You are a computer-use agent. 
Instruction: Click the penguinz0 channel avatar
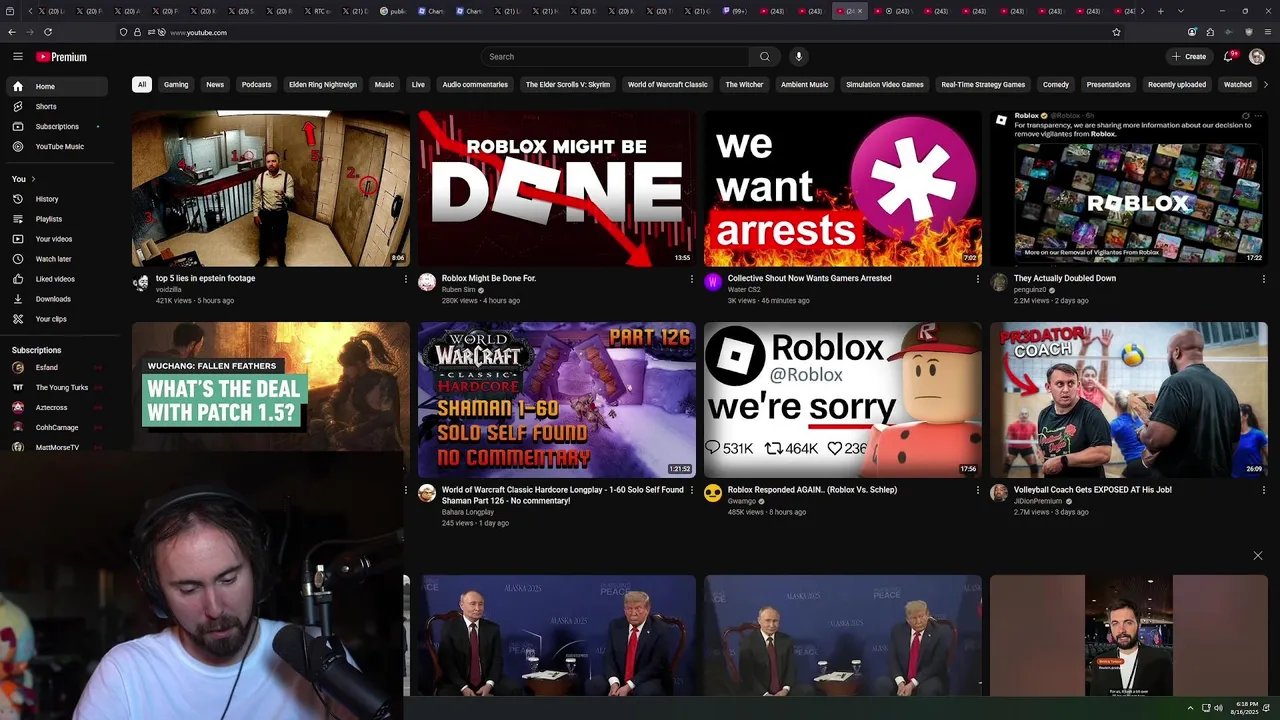tap(999, 282)
